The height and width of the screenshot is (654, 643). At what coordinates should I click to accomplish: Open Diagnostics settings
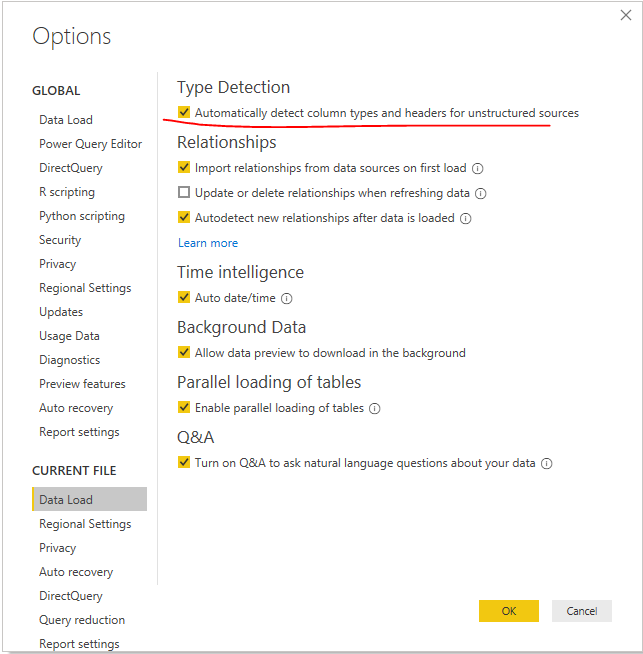[x=70, y=360]
